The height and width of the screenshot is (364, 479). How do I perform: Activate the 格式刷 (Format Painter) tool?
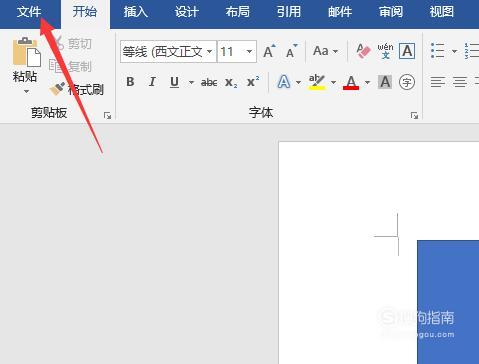coord(77,89)
